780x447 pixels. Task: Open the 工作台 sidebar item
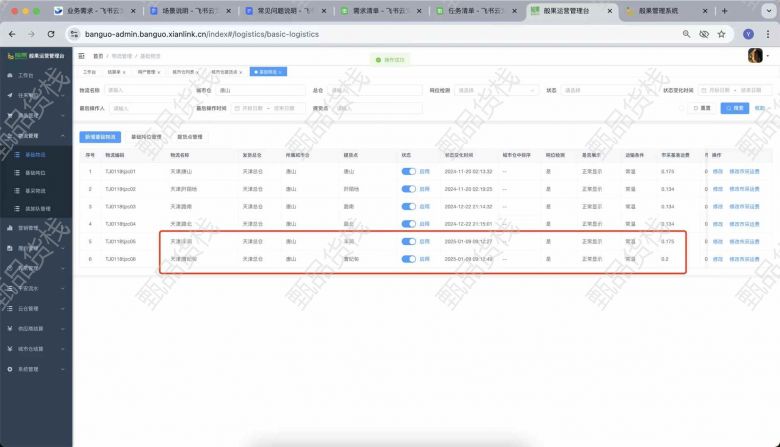point(26,75)
